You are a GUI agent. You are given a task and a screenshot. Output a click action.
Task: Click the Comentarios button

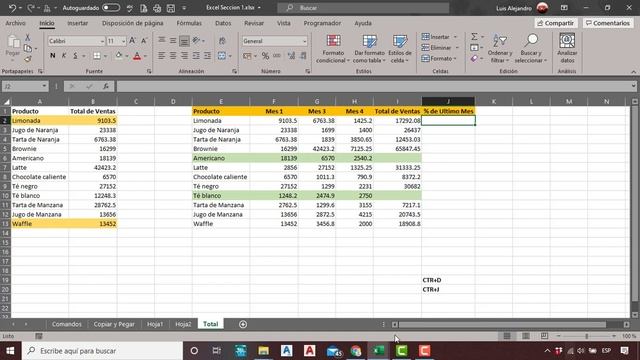pyautogui.click(x=608, y=23)
